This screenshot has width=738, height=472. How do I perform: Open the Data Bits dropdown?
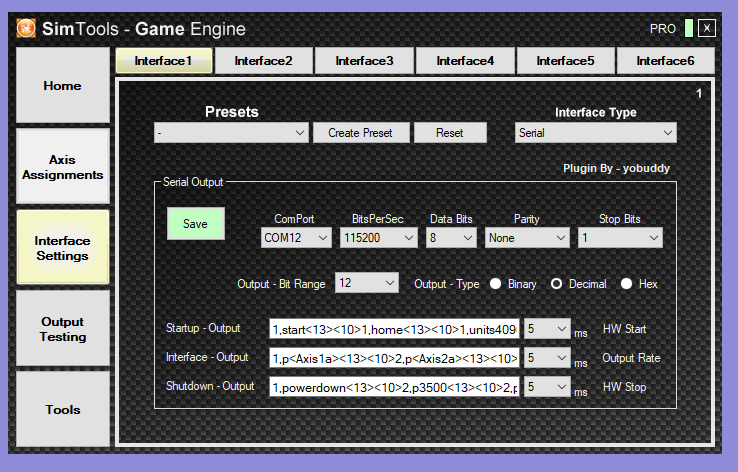(451, 238)
